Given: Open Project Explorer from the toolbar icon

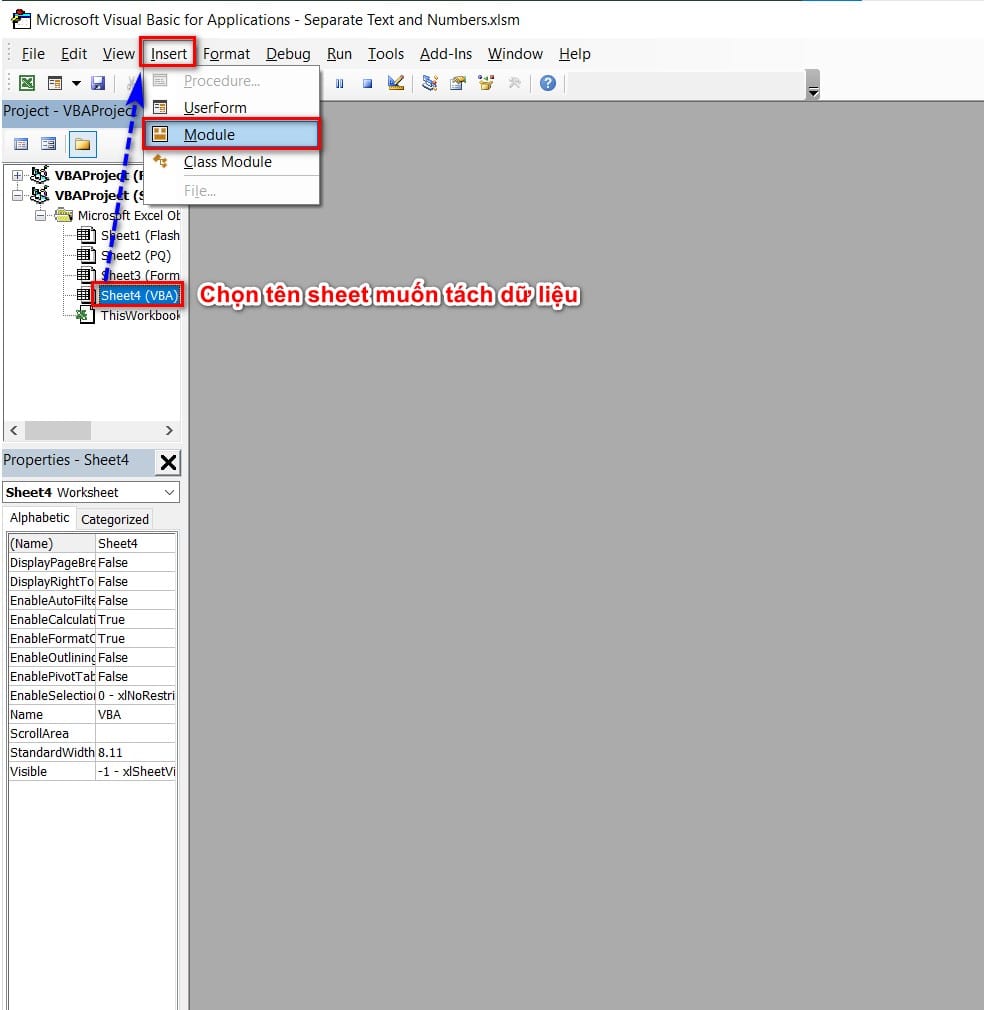Looking at the screenshot, I should pos(430,83).
